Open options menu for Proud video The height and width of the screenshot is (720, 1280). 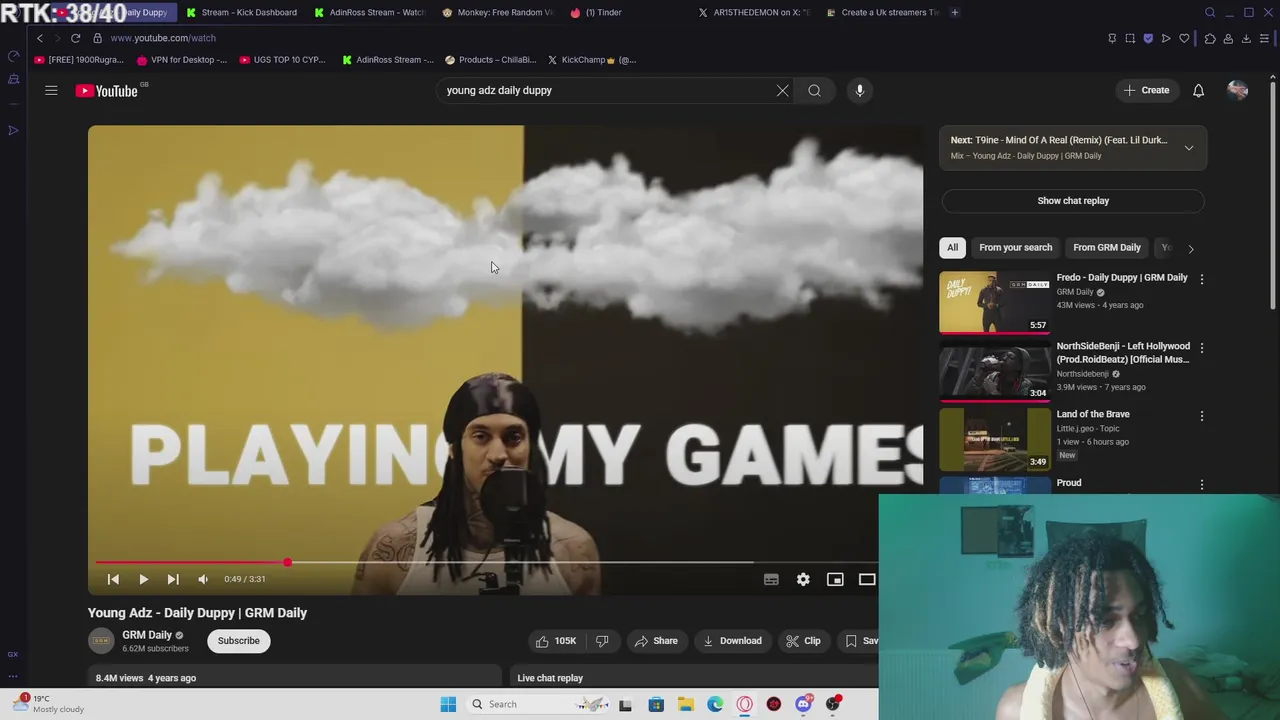[x=1201, y=485]
